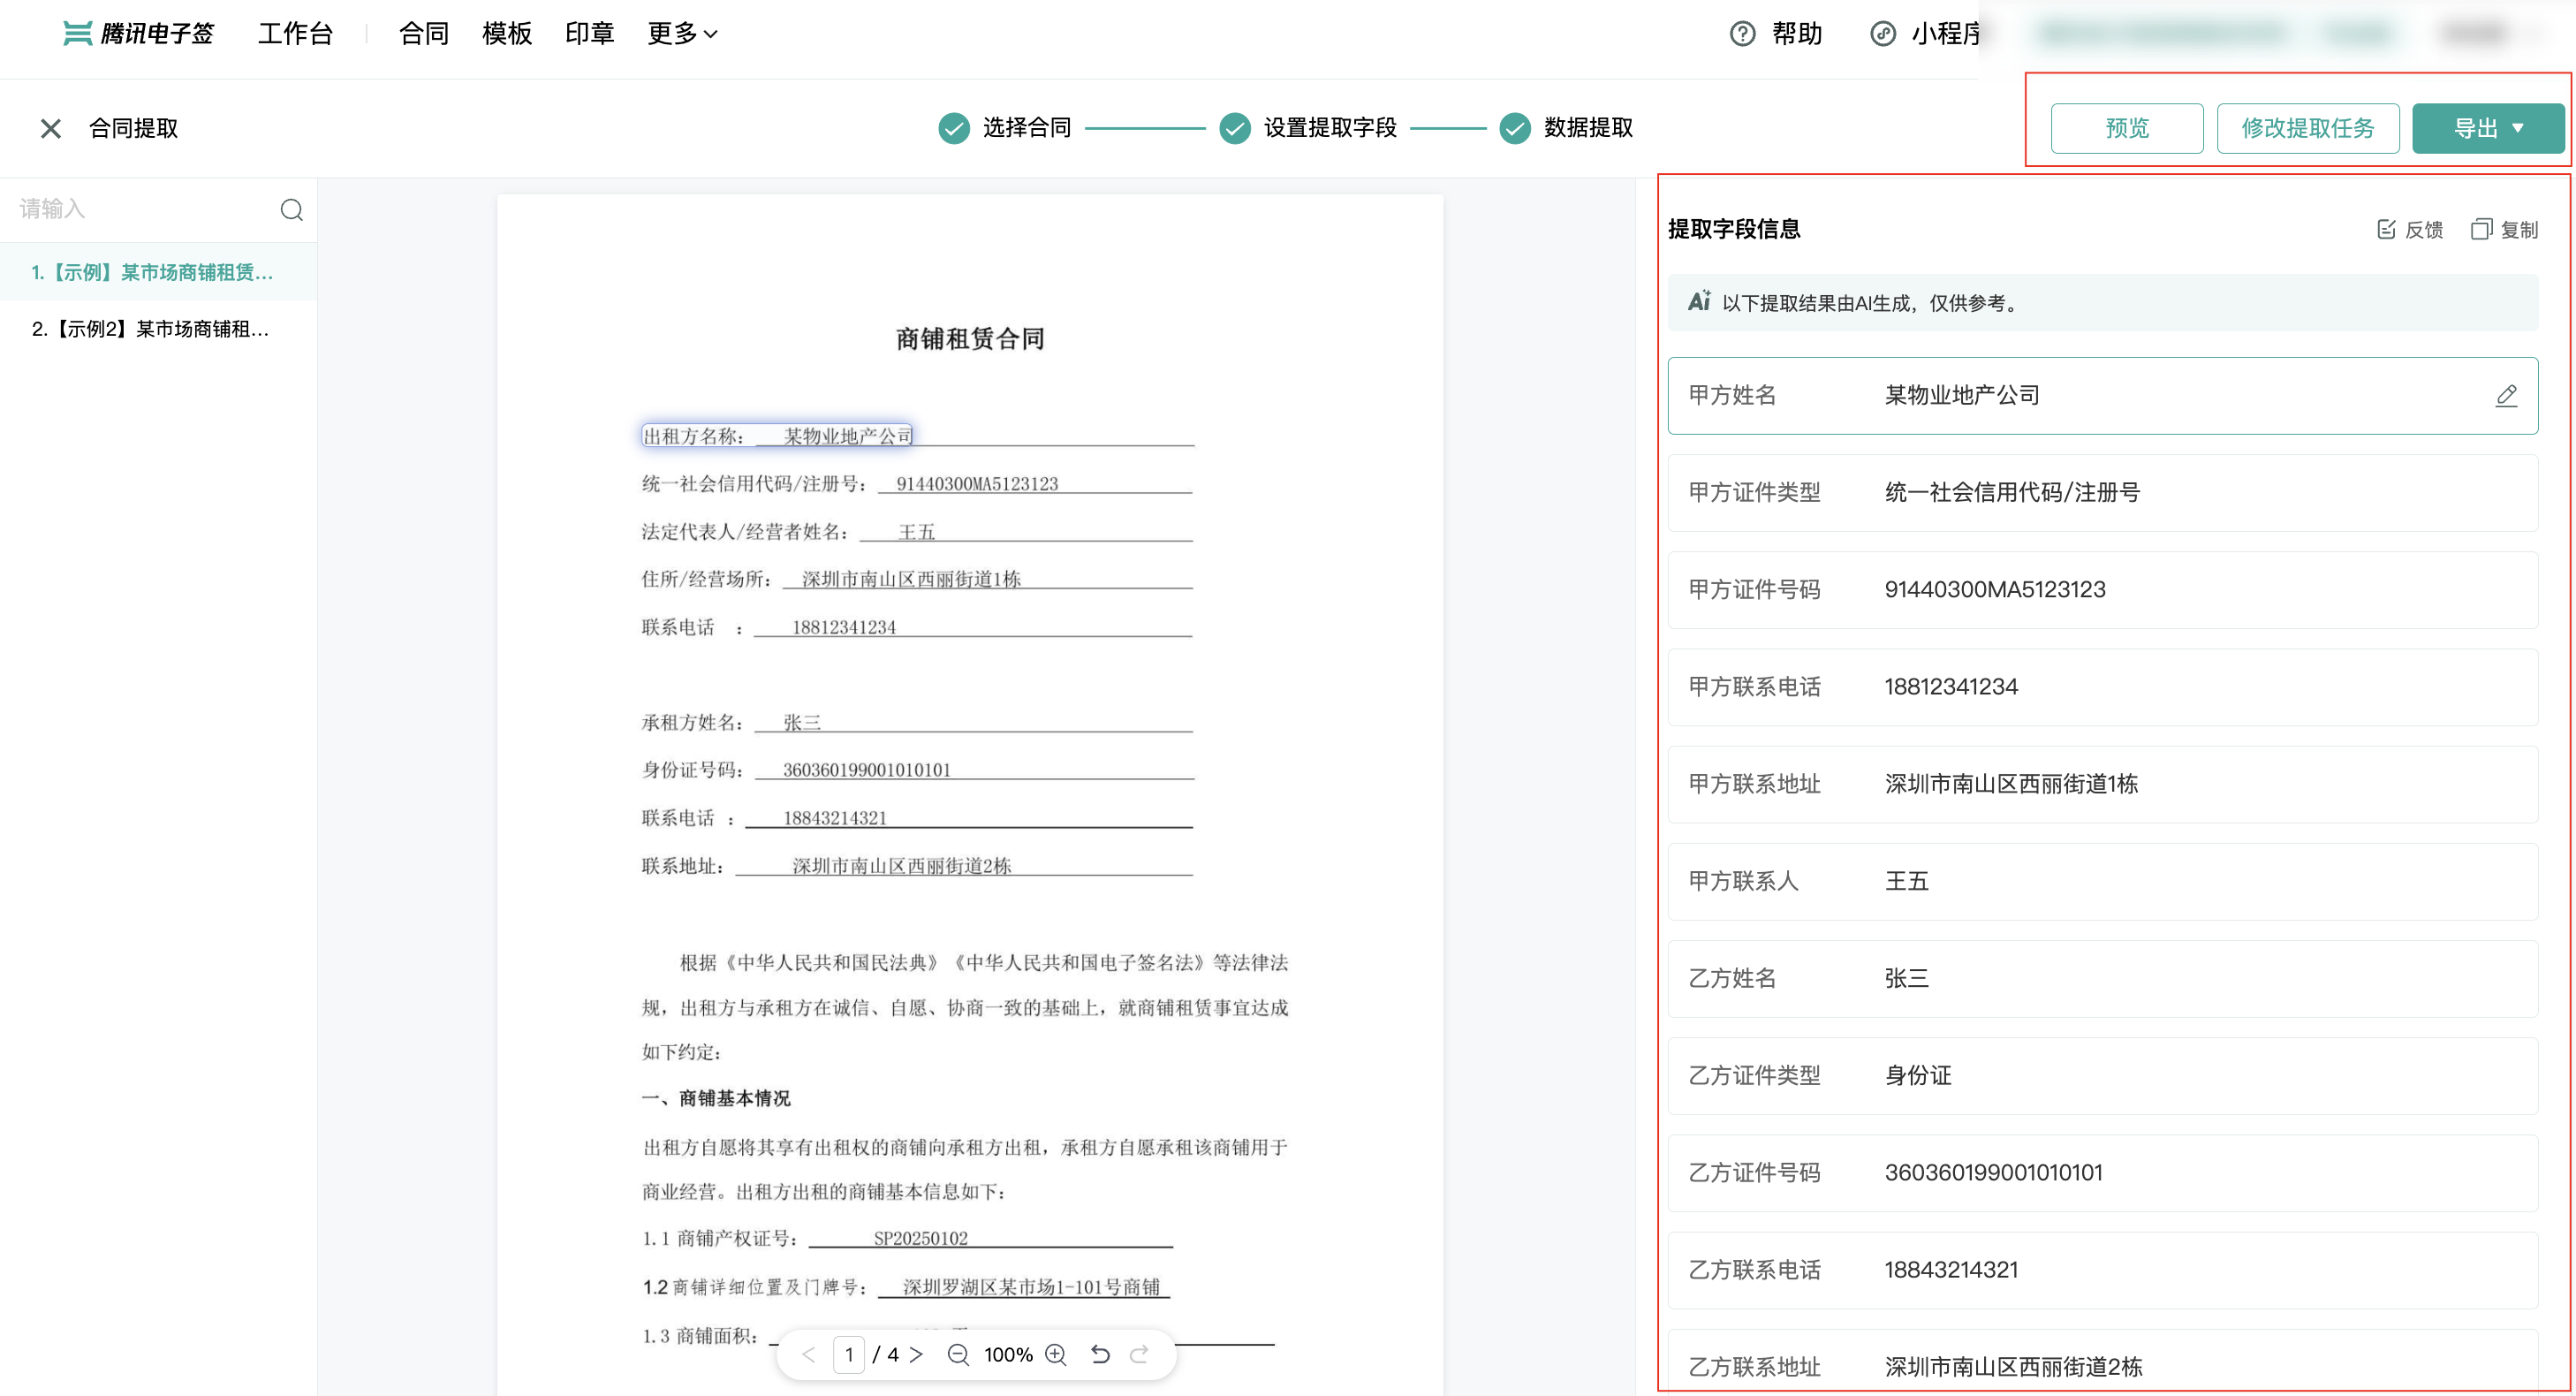The height and width of the screenshot is (1396, 2576).
Task: Open the 工作台 menu
Action: pos(295,34)
